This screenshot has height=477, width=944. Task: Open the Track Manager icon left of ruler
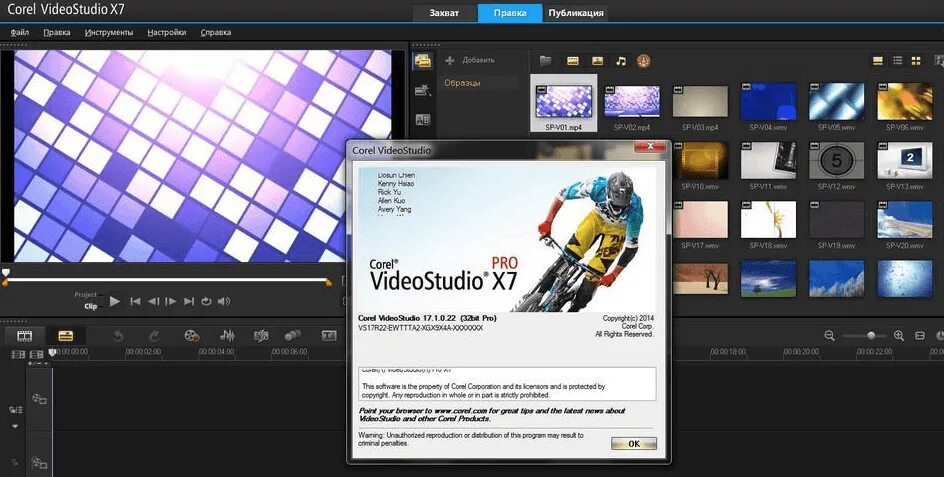[19, 355]
